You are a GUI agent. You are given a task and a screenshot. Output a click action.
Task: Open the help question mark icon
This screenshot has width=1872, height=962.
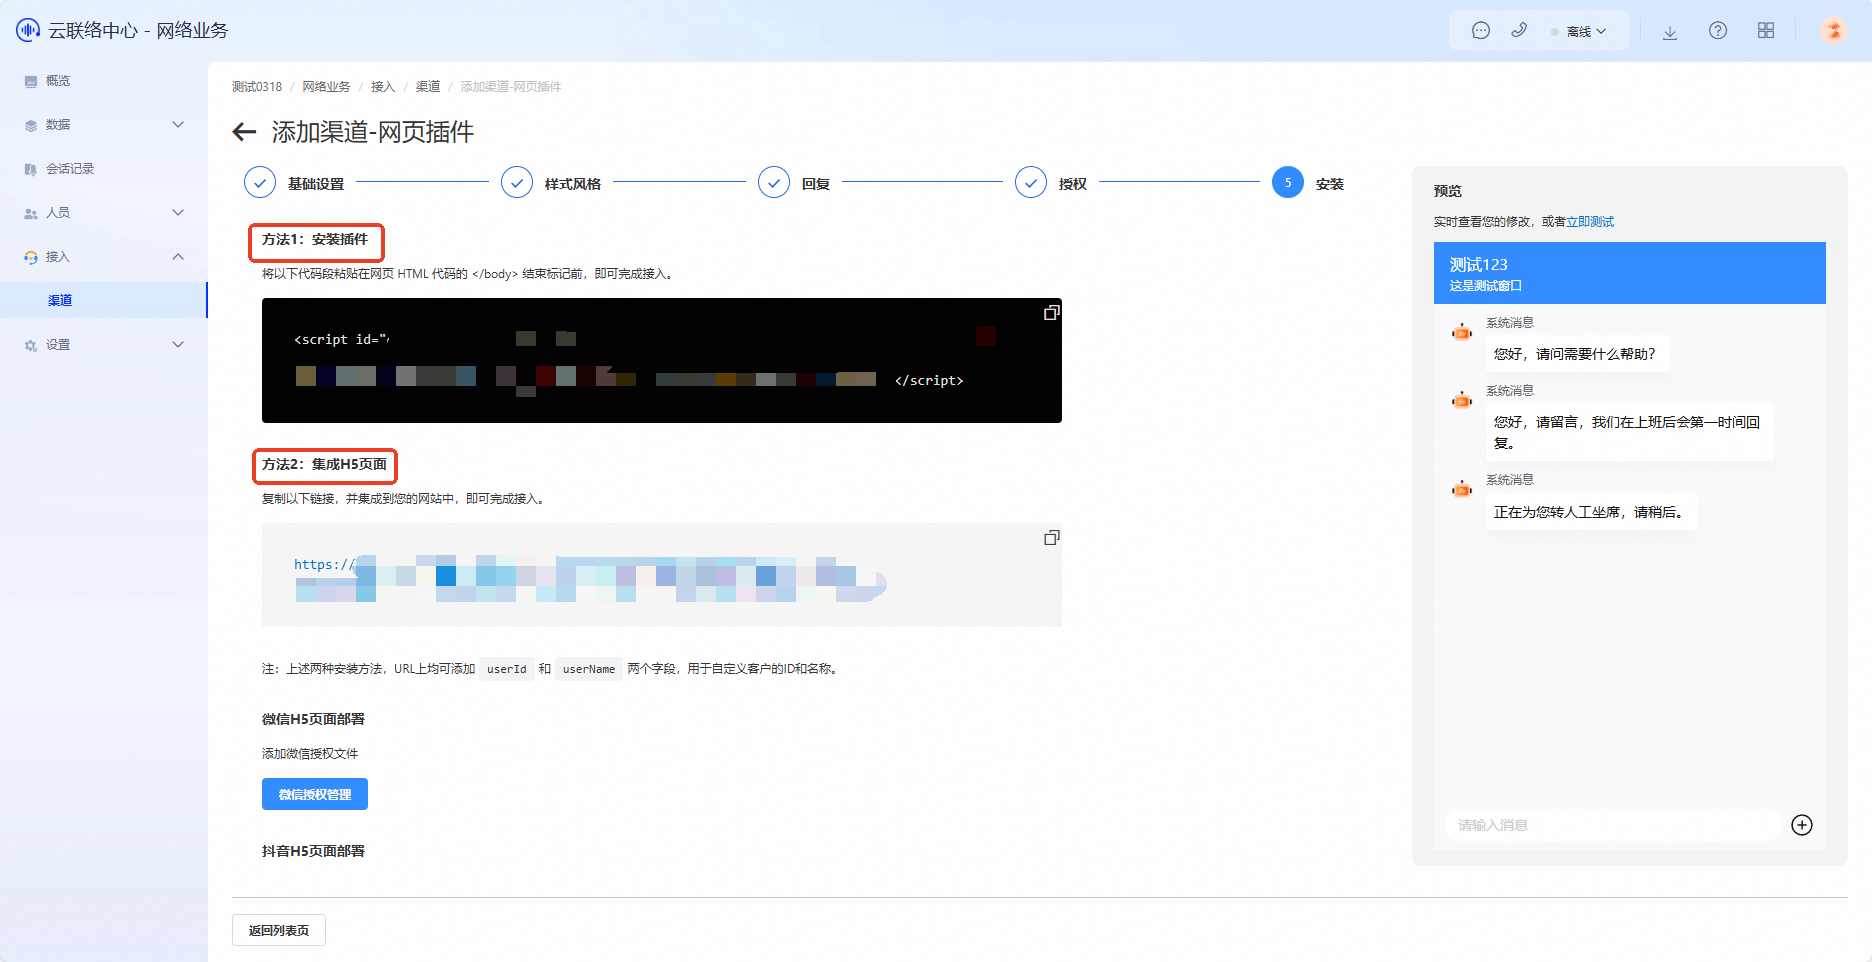[x=1718, y=31]
